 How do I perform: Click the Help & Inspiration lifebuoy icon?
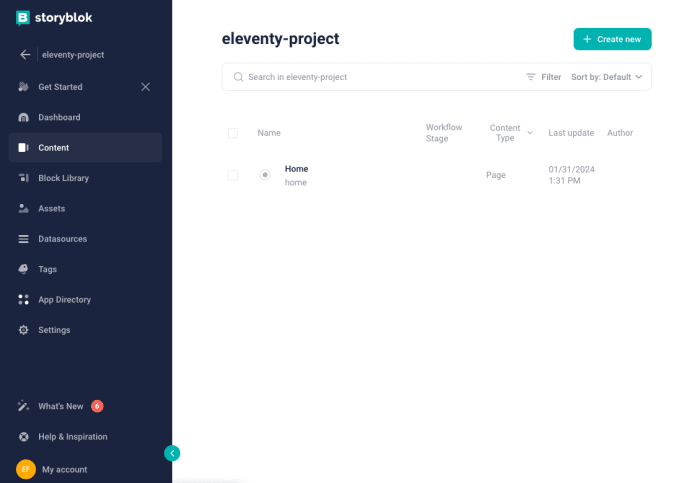pyautogui.click(x=24, y=437)
